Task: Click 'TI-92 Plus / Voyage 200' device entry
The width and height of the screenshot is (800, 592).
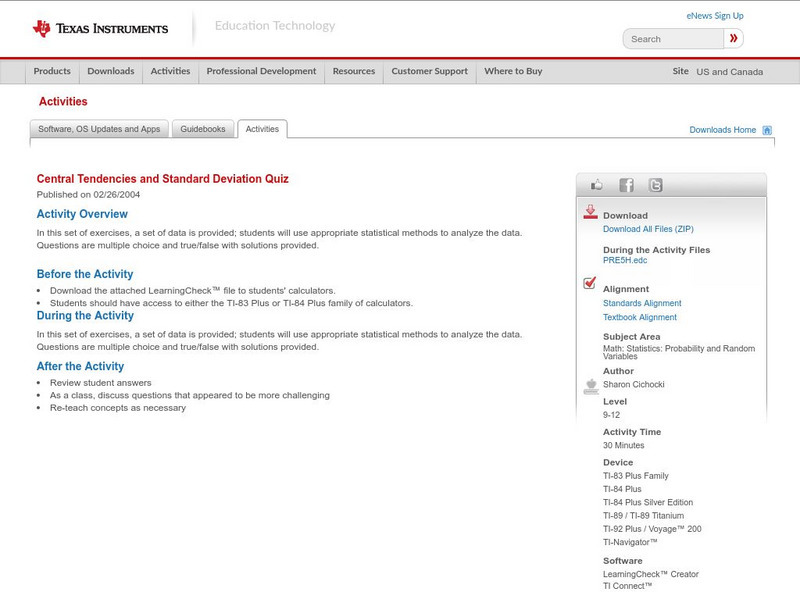Action: point(652,529)
